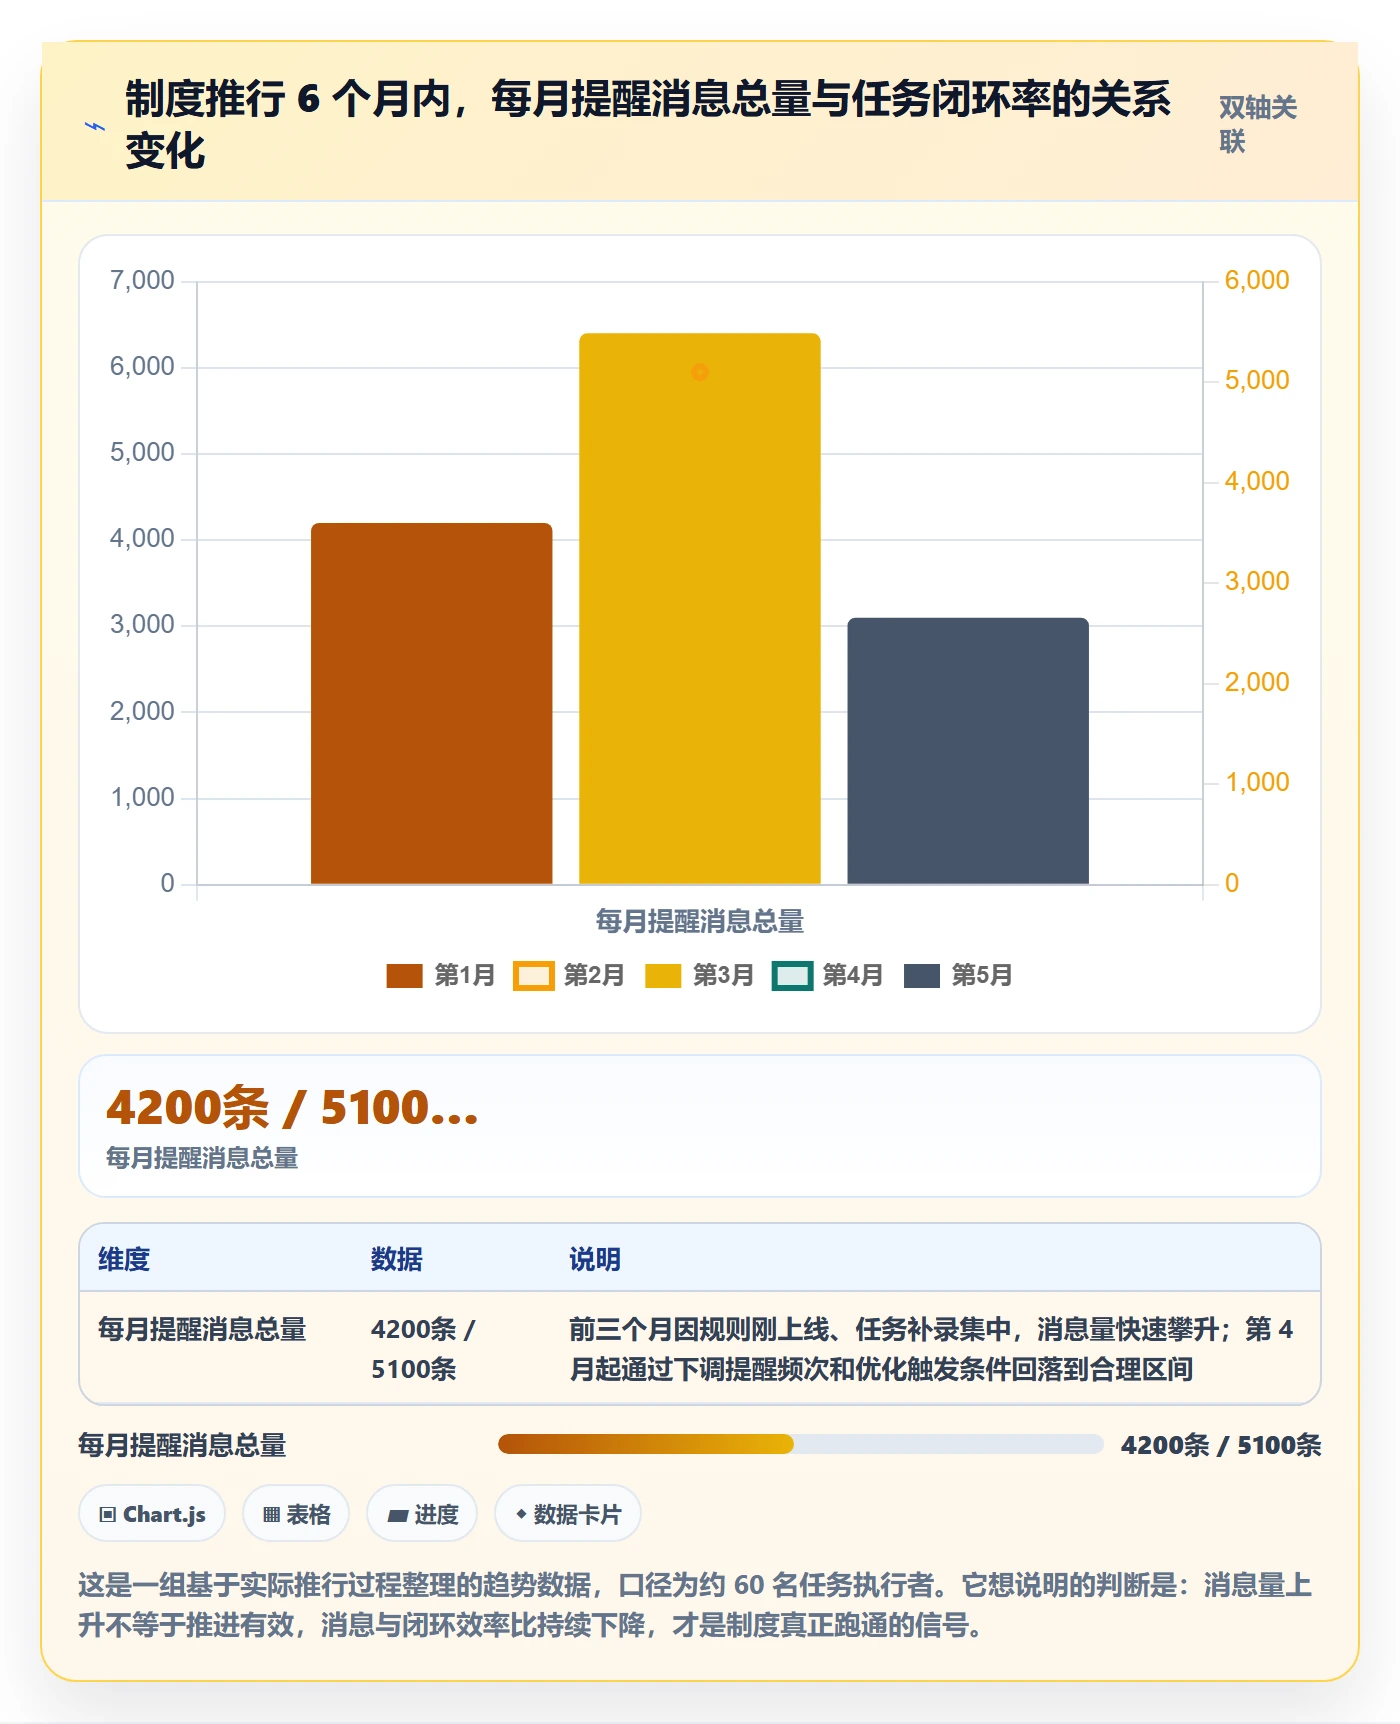Click the large 4200条 / 5100… card value

292,1107
